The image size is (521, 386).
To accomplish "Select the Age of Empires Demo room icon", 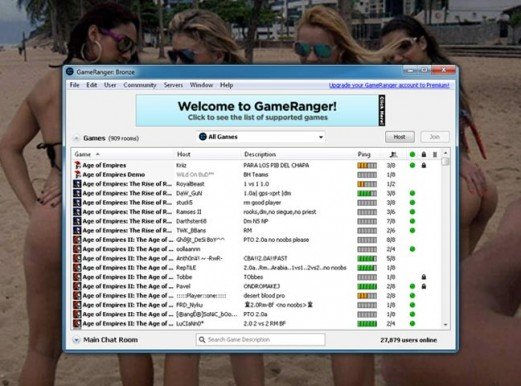I will [x=77, y=174].
